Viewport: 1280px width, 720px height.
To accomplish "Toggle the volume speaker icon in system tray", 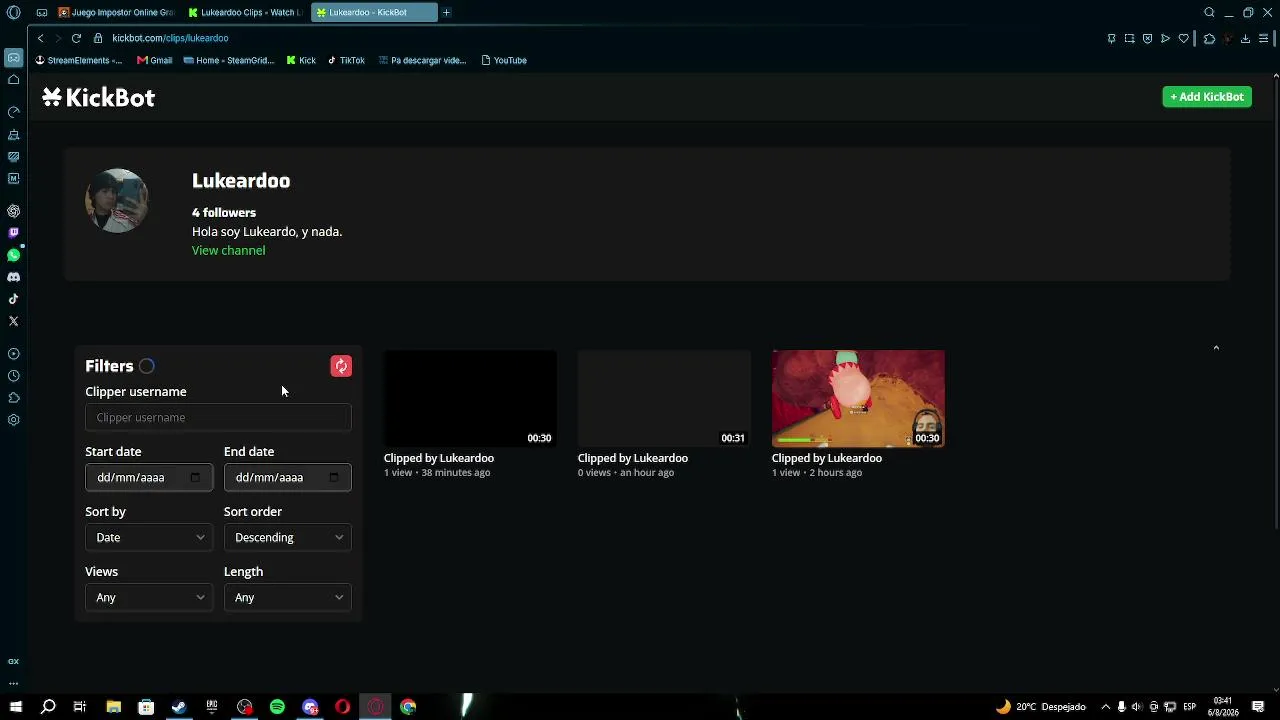I will point(1137,707).
